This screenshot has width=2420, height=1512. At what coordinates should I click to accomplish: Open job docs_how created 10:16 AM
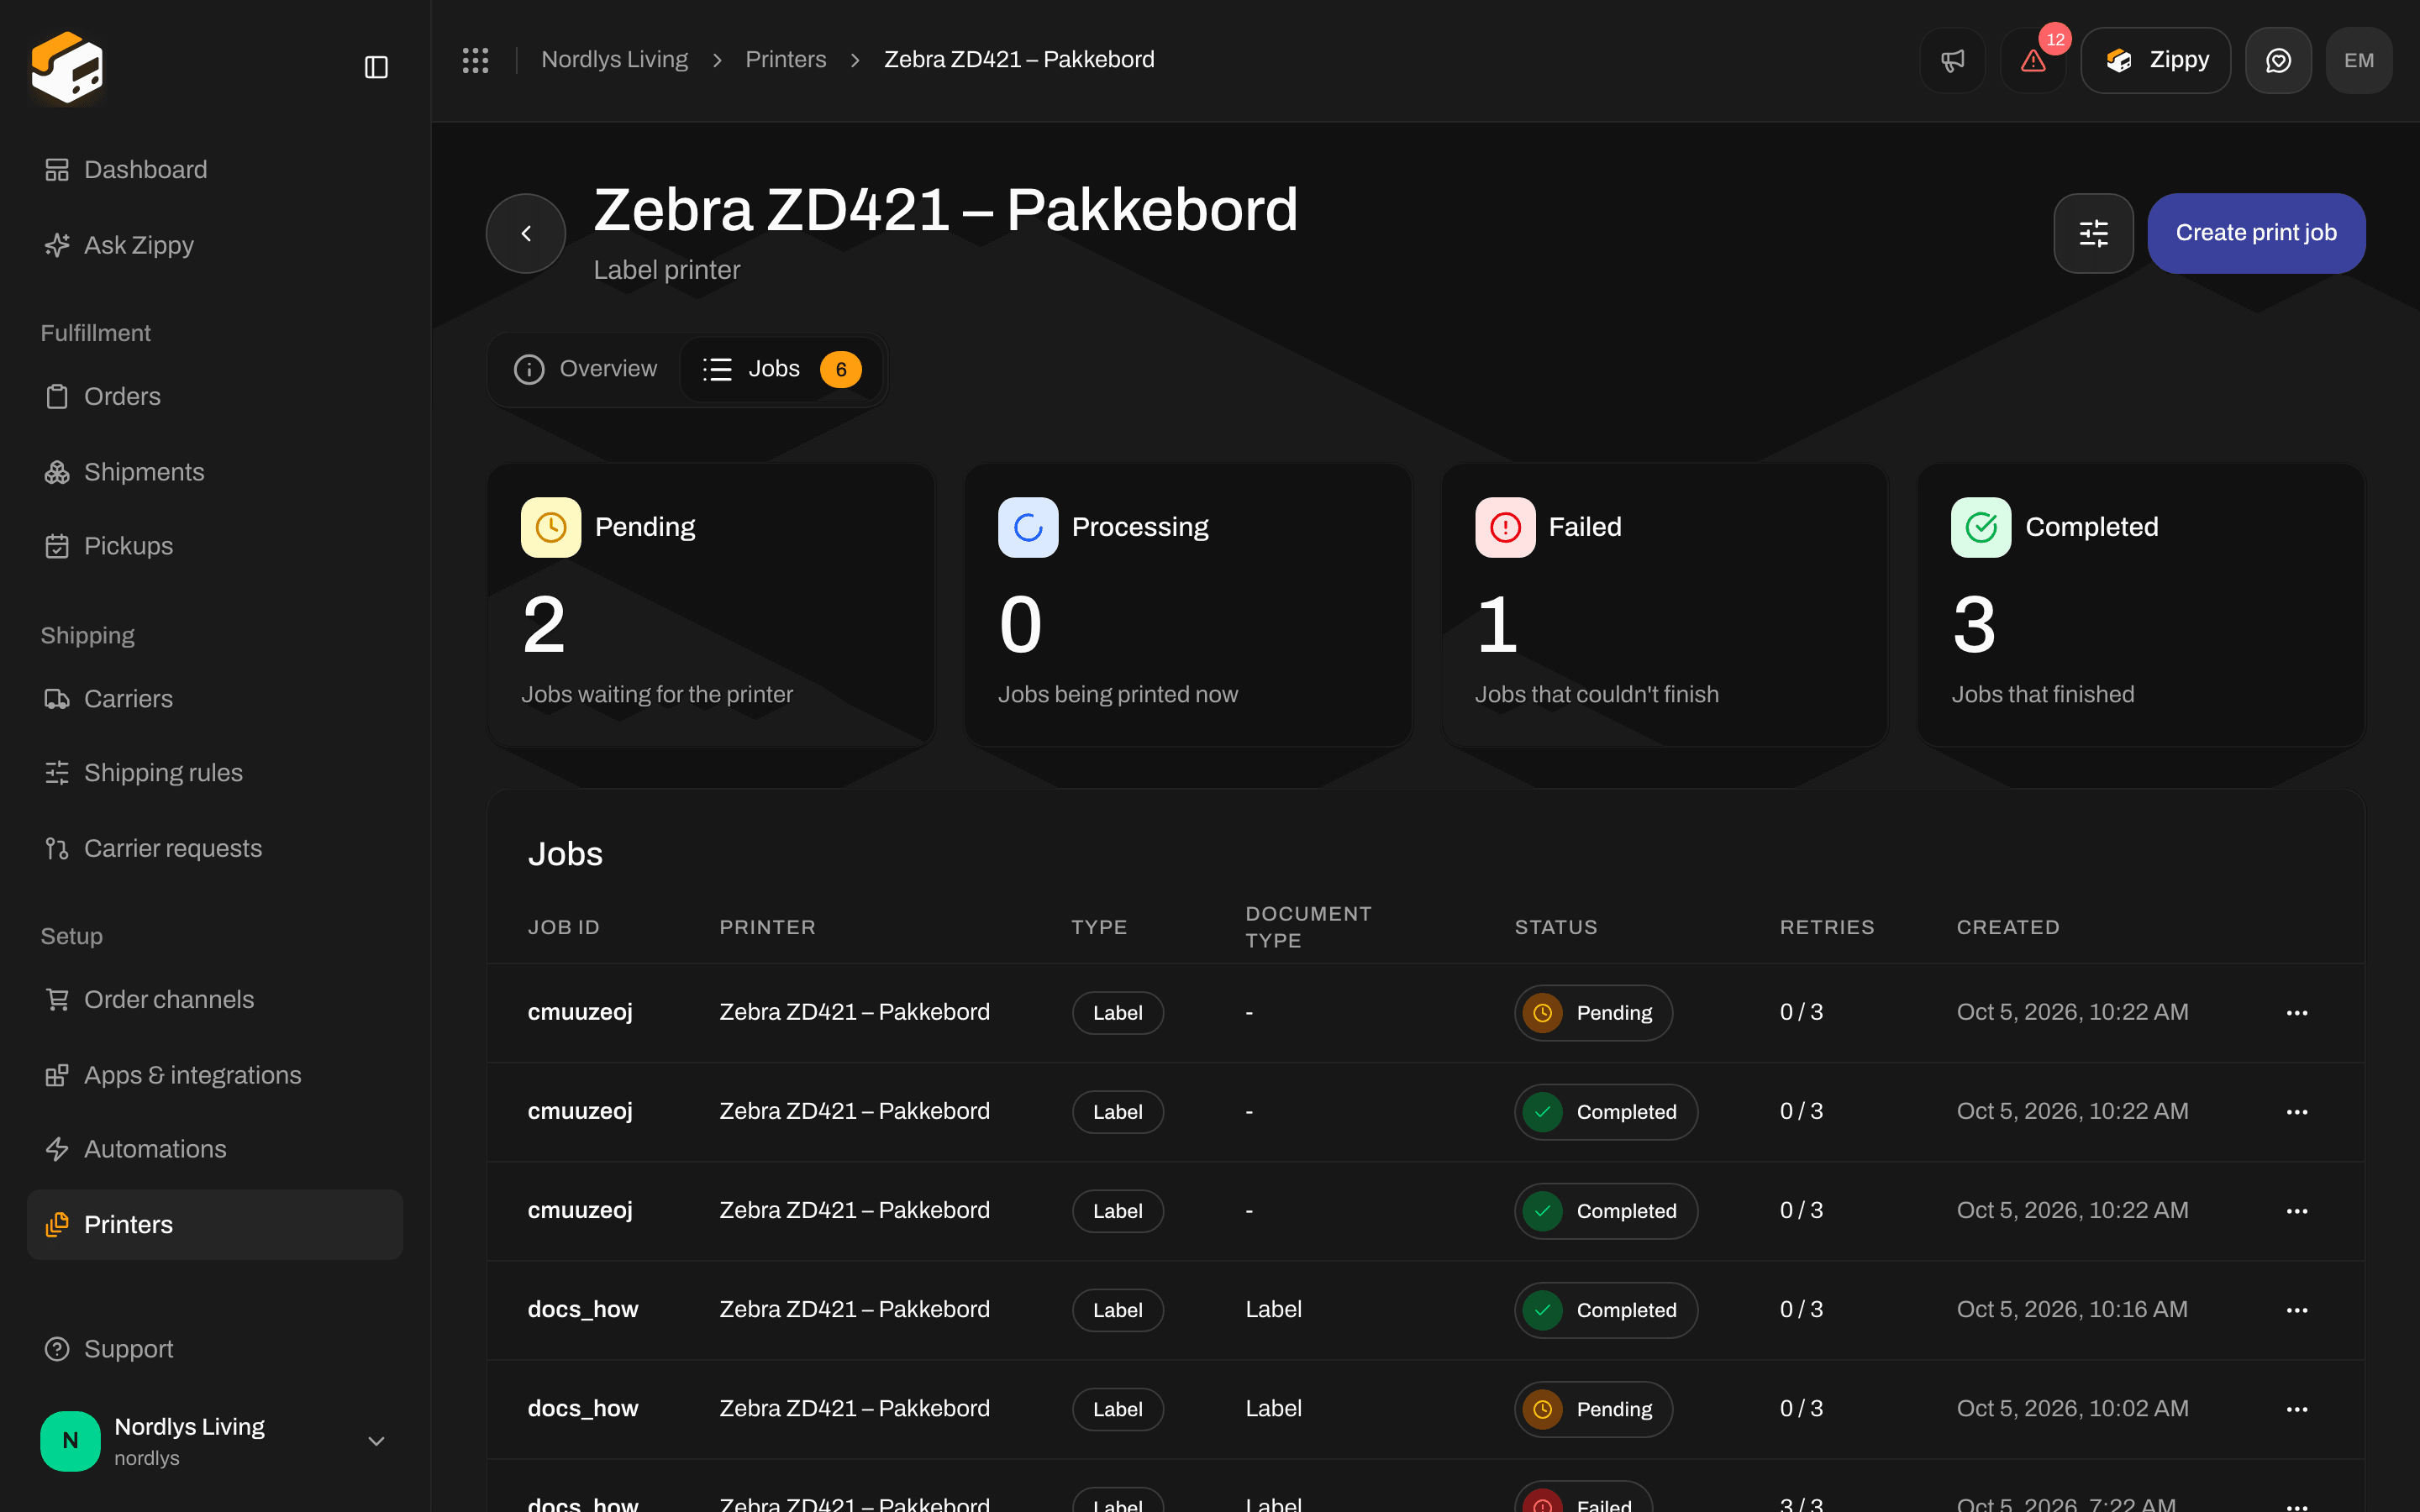click(x=583, y=1310)
